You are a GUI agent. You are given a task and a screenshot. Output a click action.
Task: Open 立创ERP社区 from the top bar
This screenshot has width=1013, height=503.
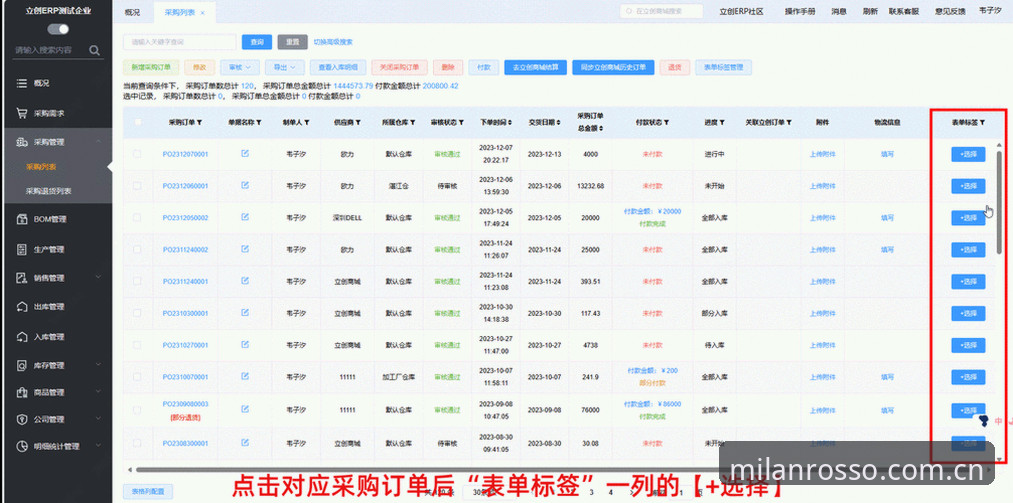coord(742,12)
